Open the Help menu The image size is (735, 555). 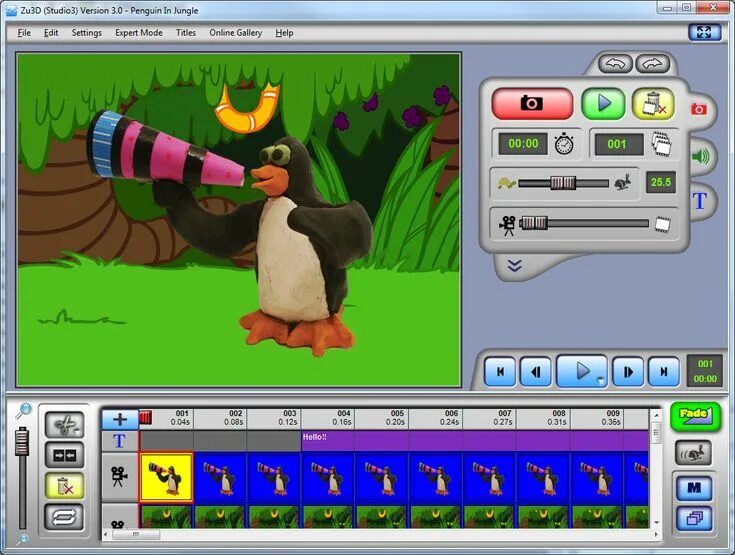[284, 33]
